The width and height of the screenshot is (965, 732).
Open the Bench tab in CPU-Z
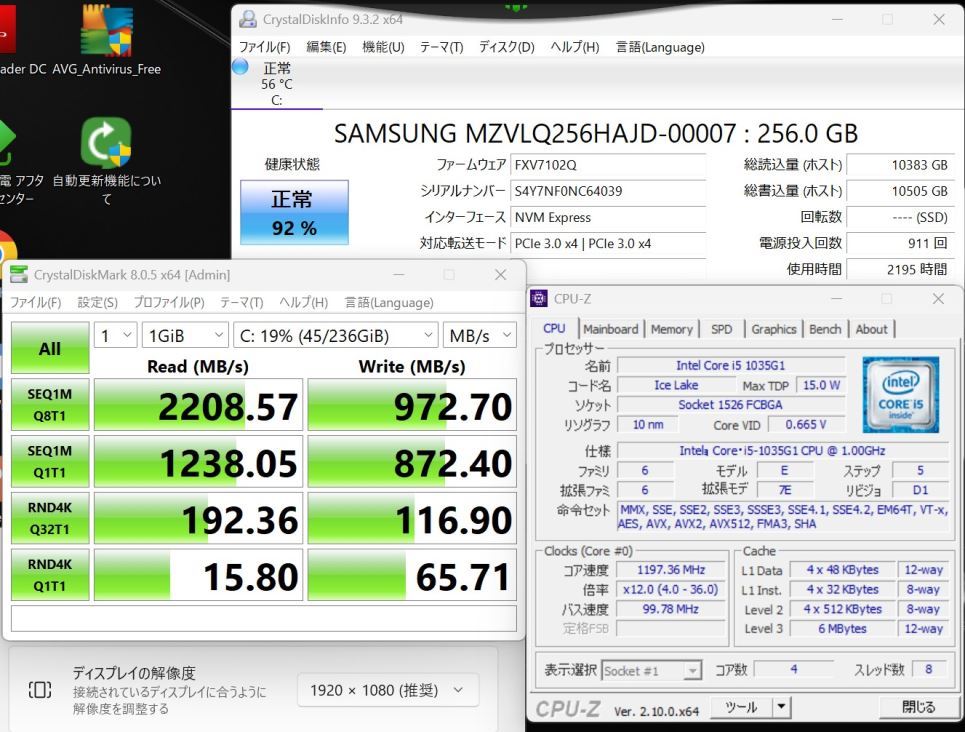tap(825, 329)
